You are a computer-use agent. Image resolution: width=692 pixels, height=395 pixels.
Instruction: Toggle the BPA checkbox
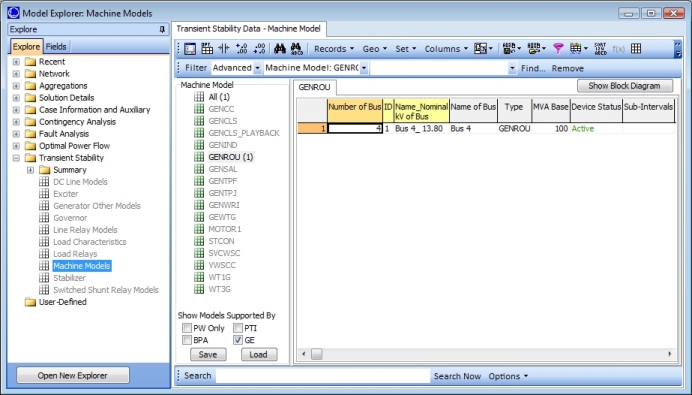tap(187, 340)
